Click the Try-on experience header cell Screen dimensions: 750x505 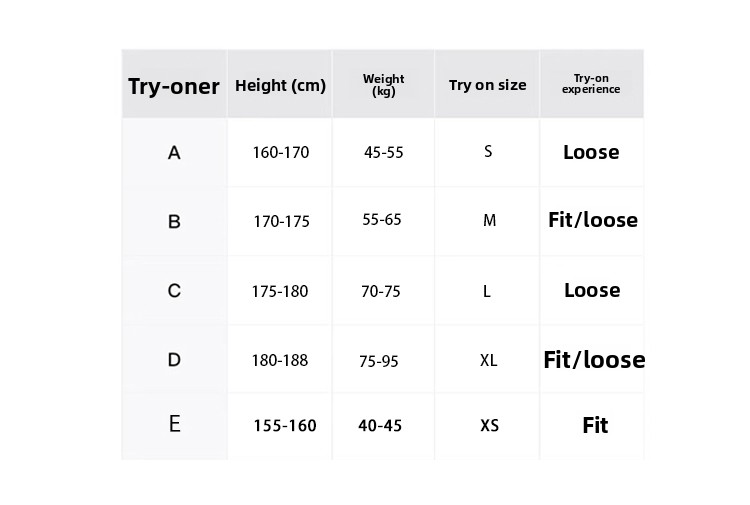point(591,84)
